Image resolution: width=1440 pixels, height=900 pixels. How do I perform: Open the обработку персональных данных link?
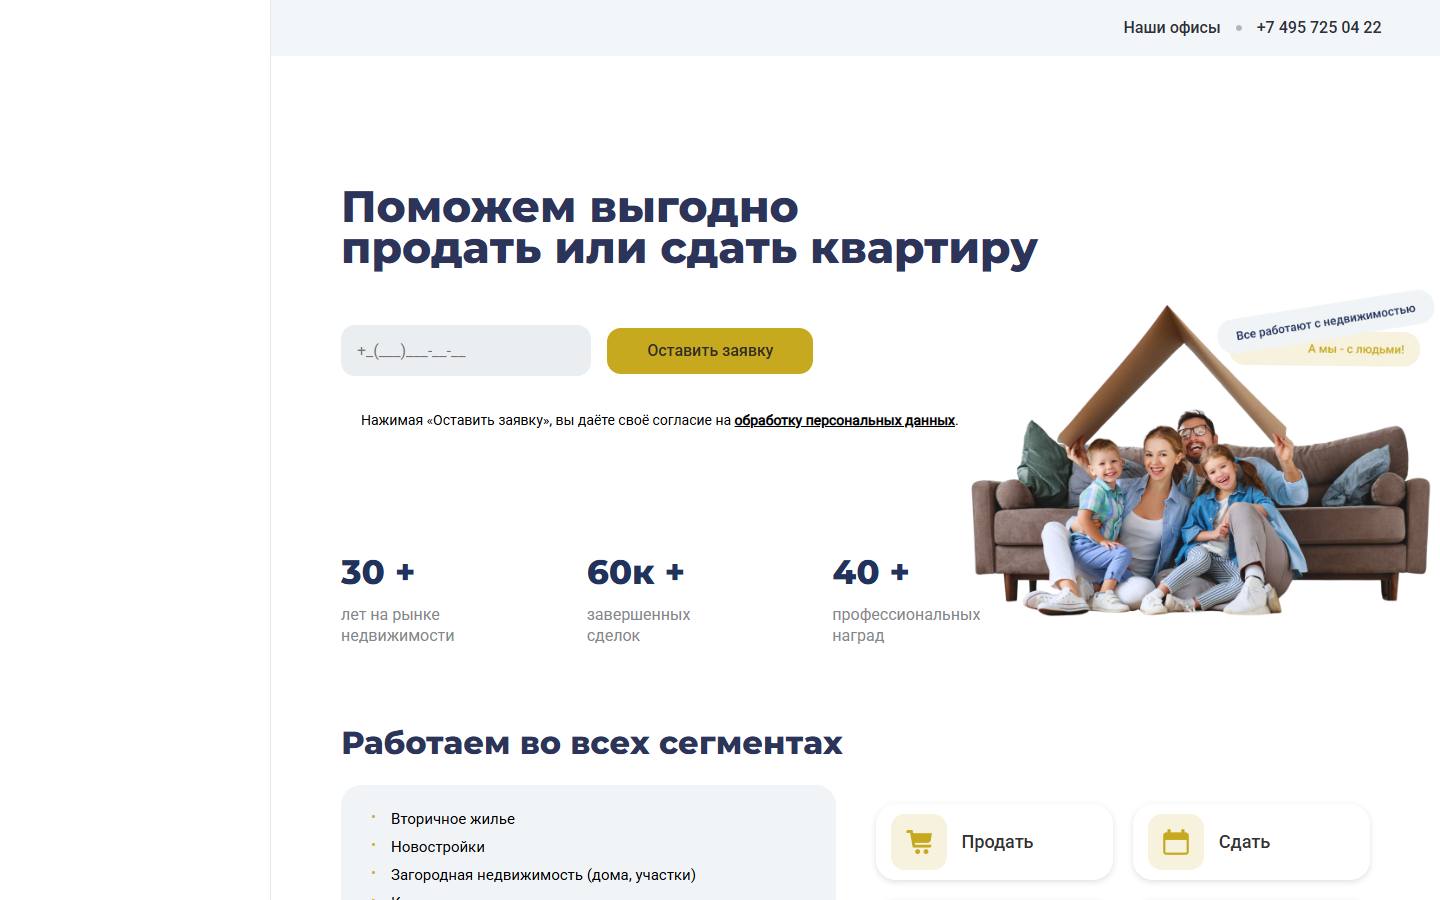(x=844, y=421)
